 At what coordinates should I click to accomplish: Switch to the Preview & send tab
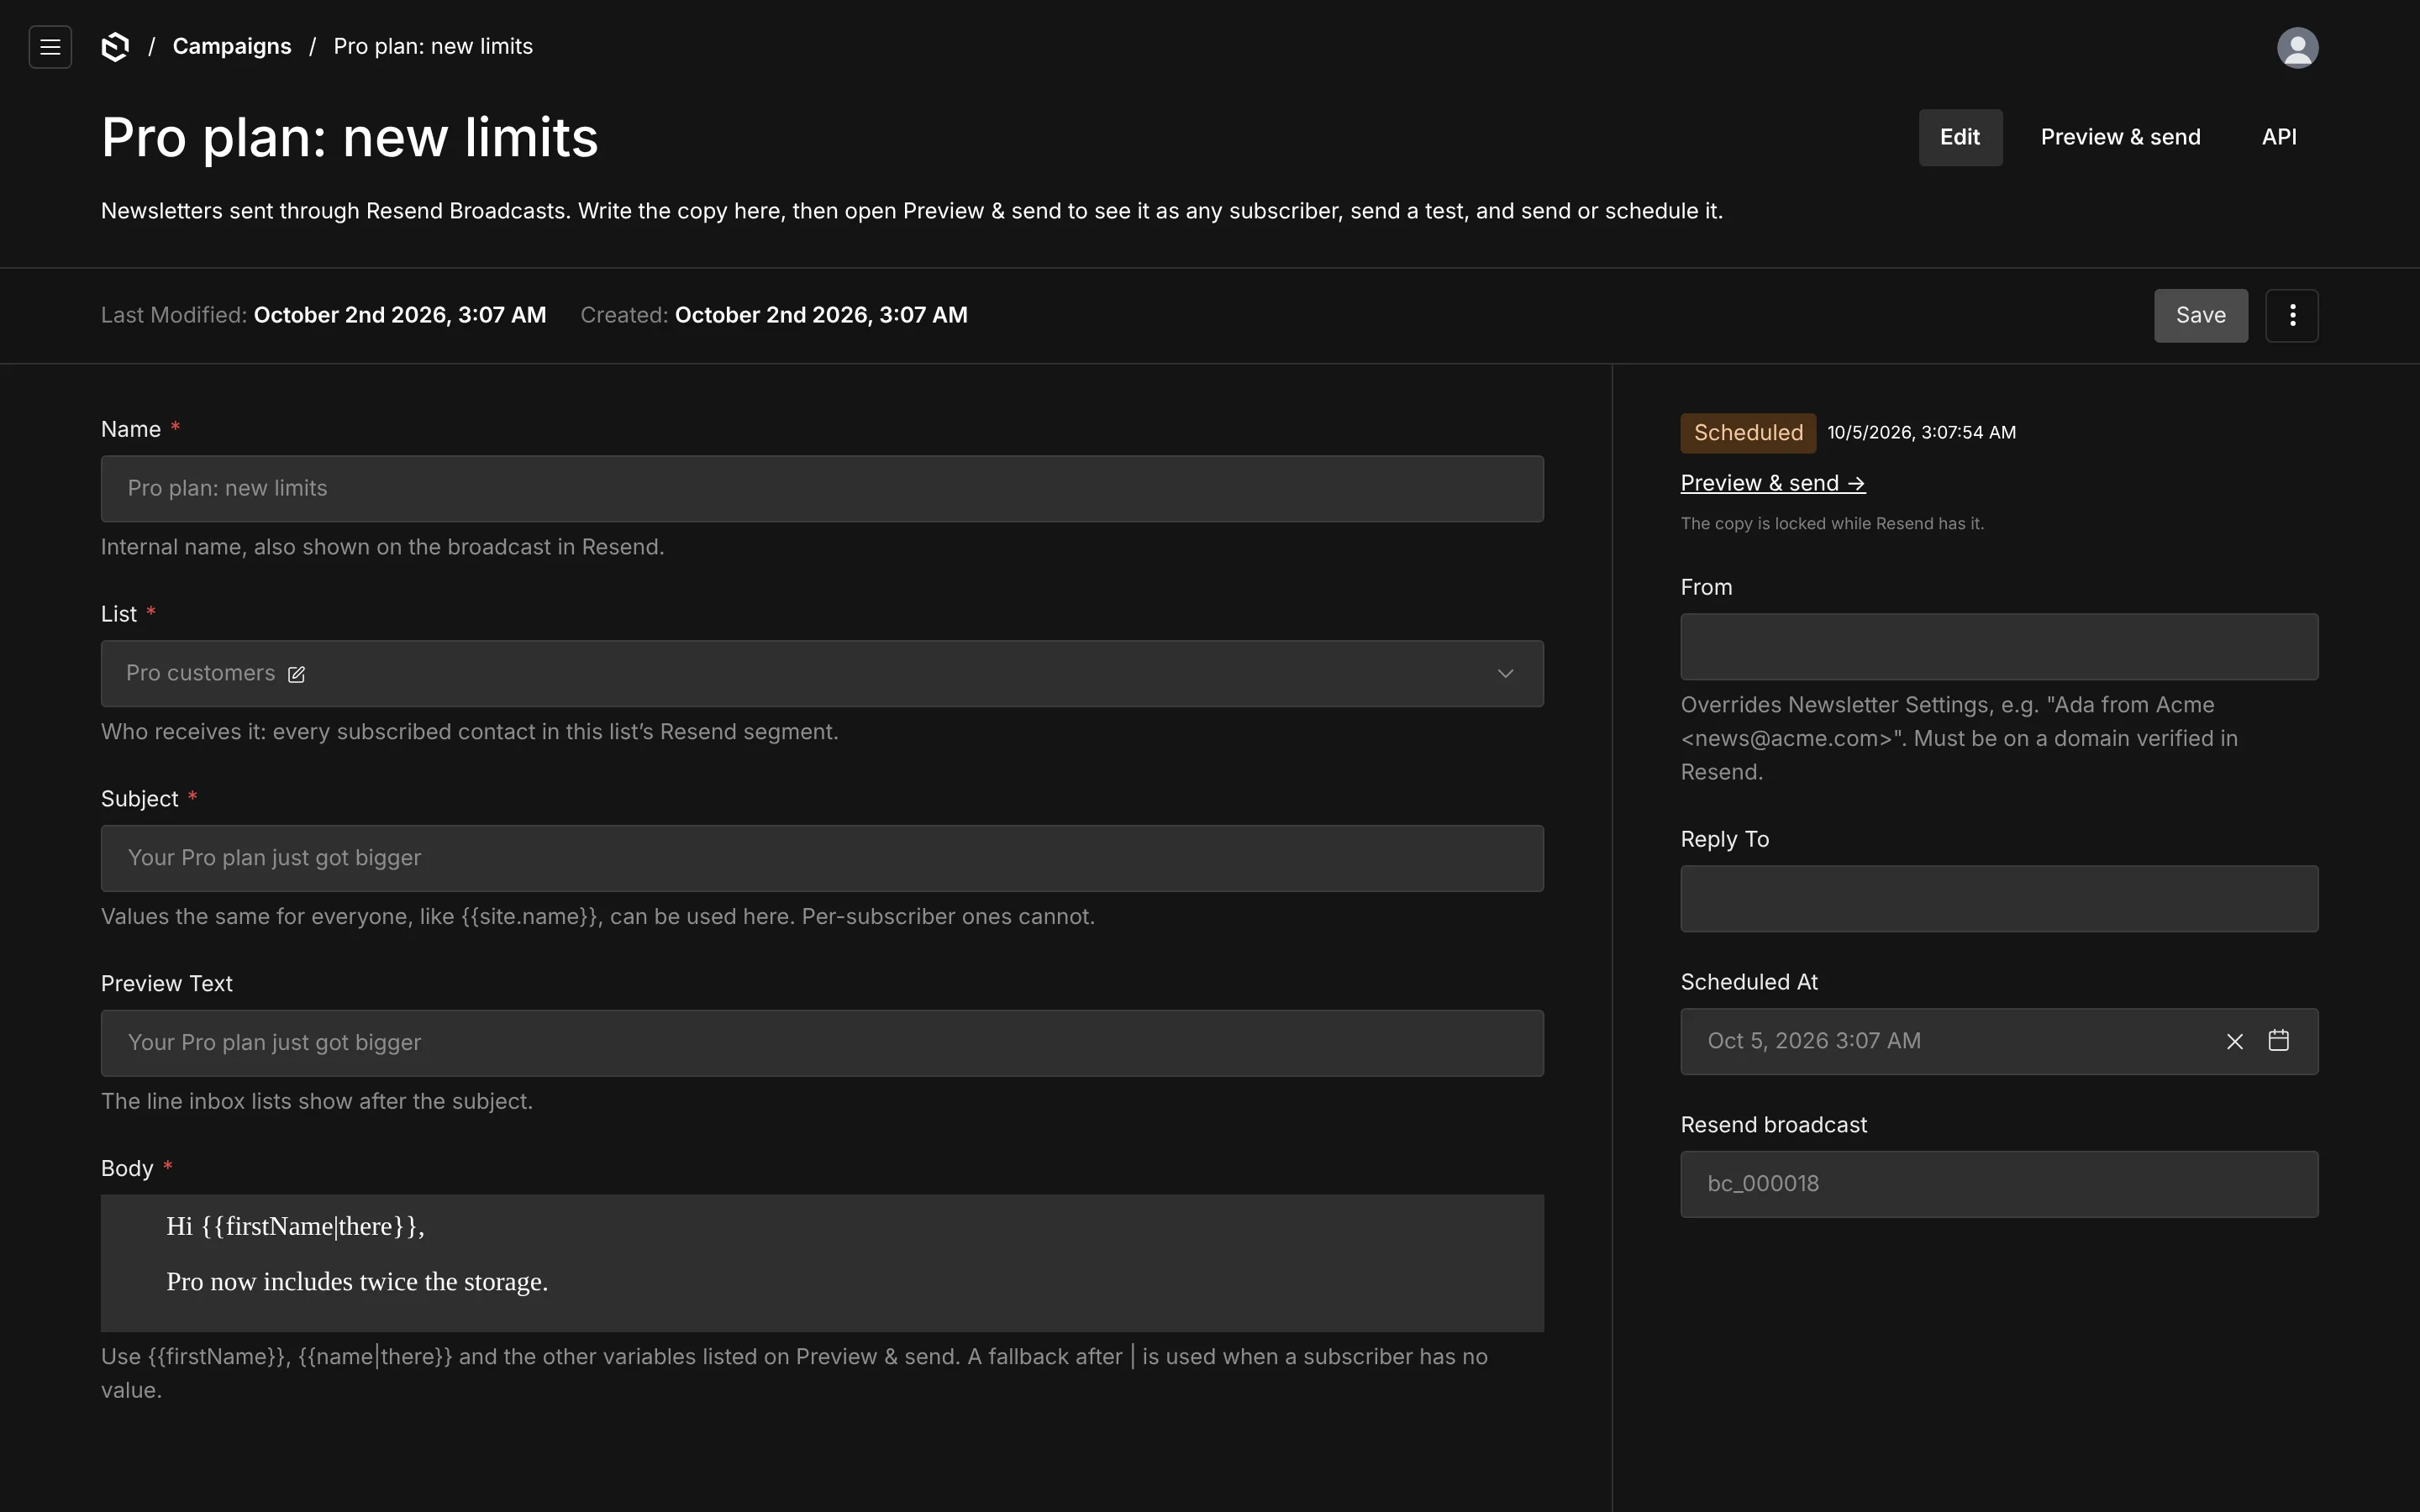[2120, 138]
